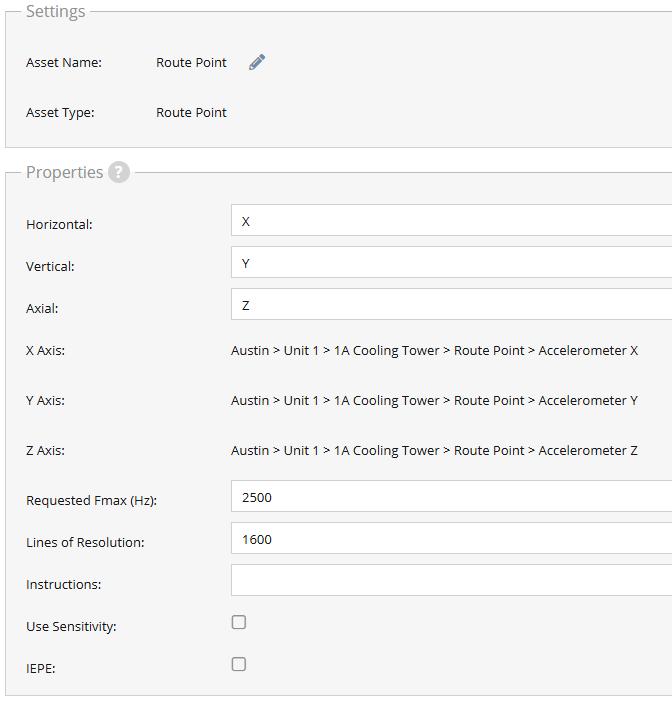Select the Z Axis path ending Accelerometer Z

(434, 450)
